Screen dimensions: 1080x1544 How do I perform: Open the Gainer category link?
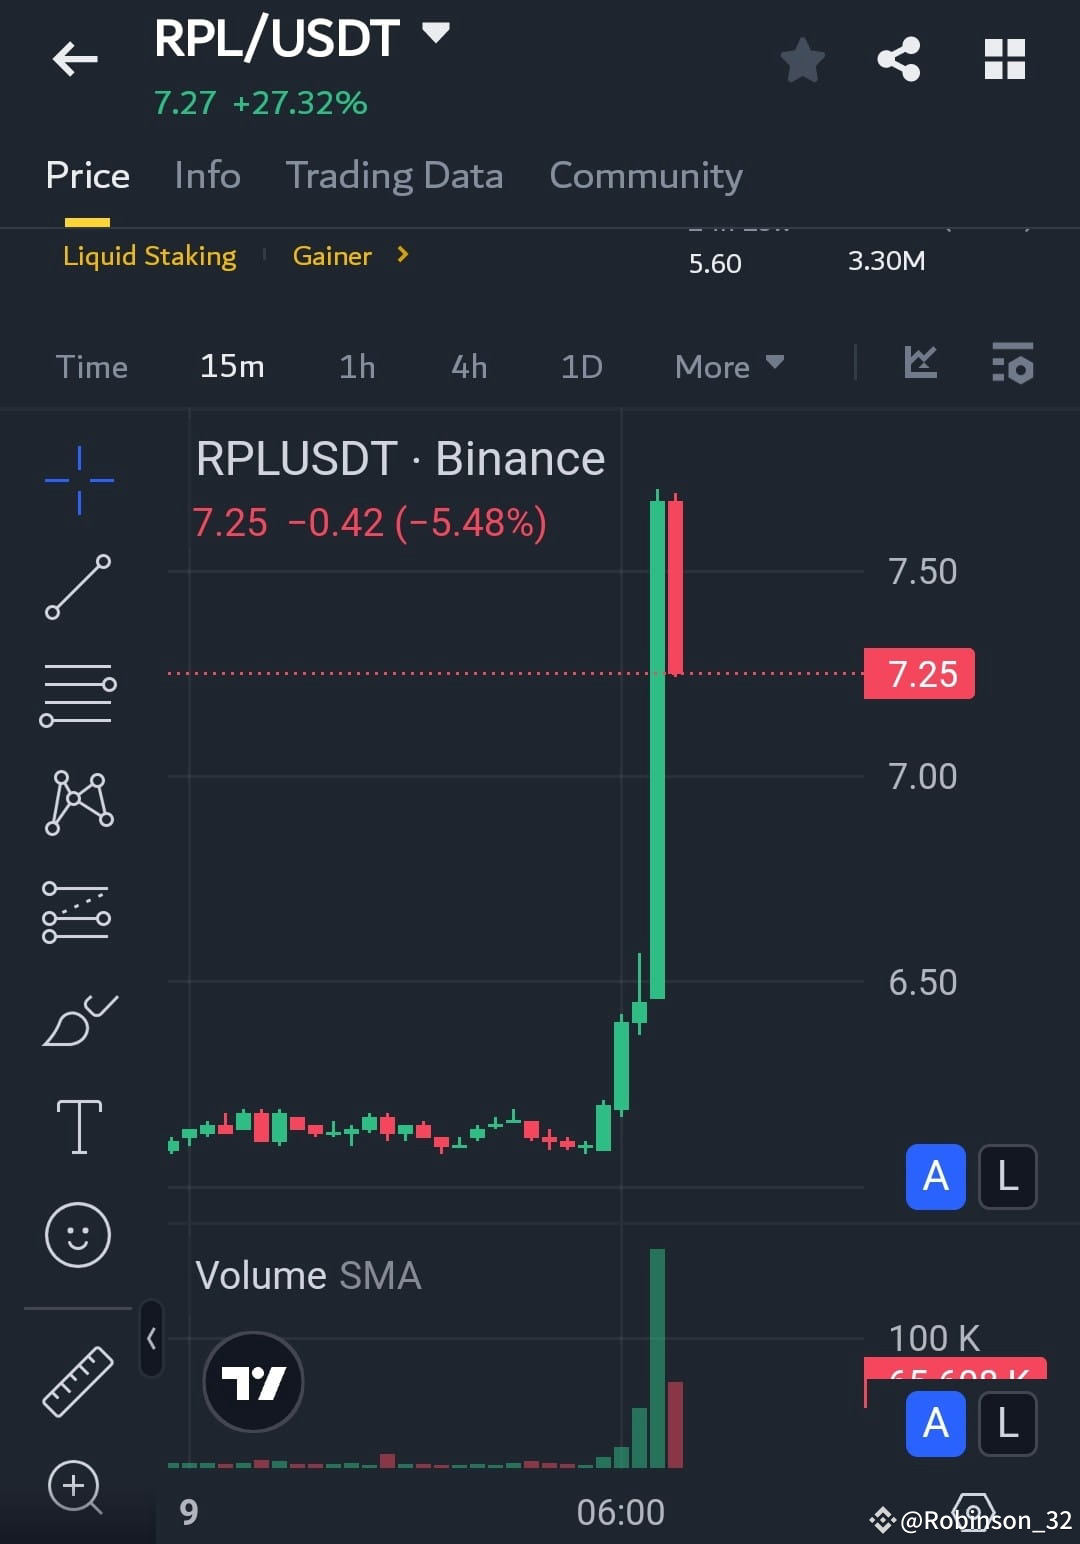(x=332, y=256)
